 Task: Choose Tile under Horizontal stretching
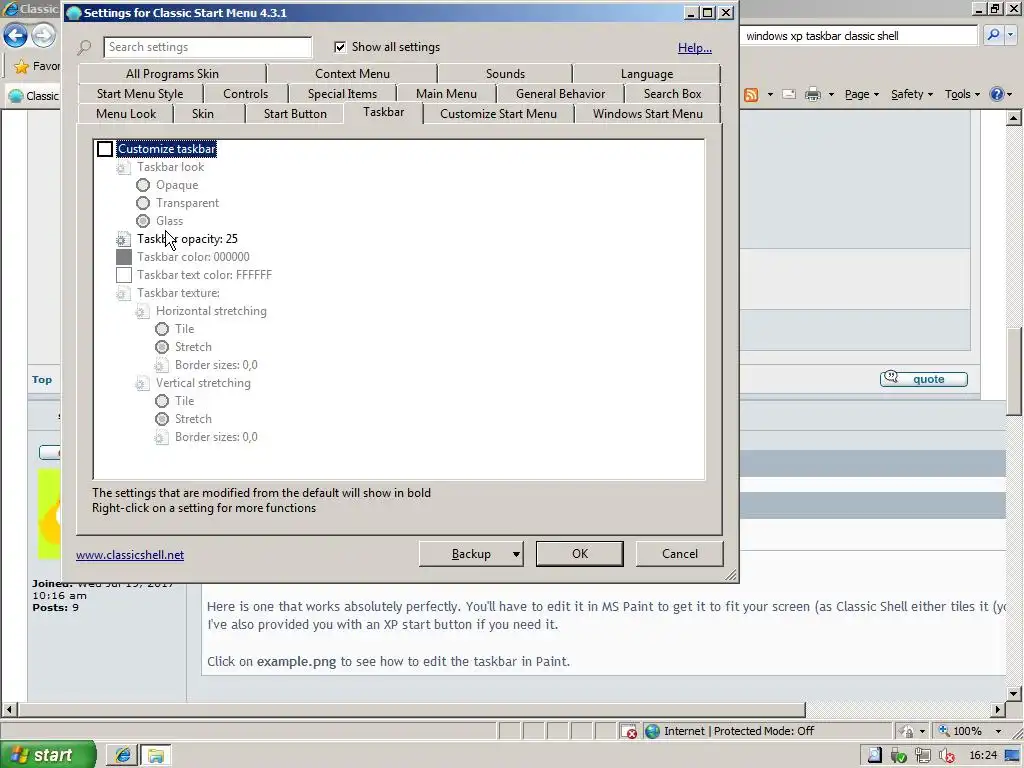point(162,329)
